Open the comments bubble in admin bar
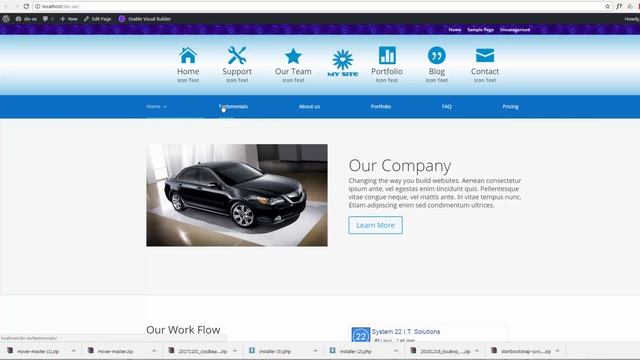The image size is (640, 360). pyautogui.click(x=45, y=19)
